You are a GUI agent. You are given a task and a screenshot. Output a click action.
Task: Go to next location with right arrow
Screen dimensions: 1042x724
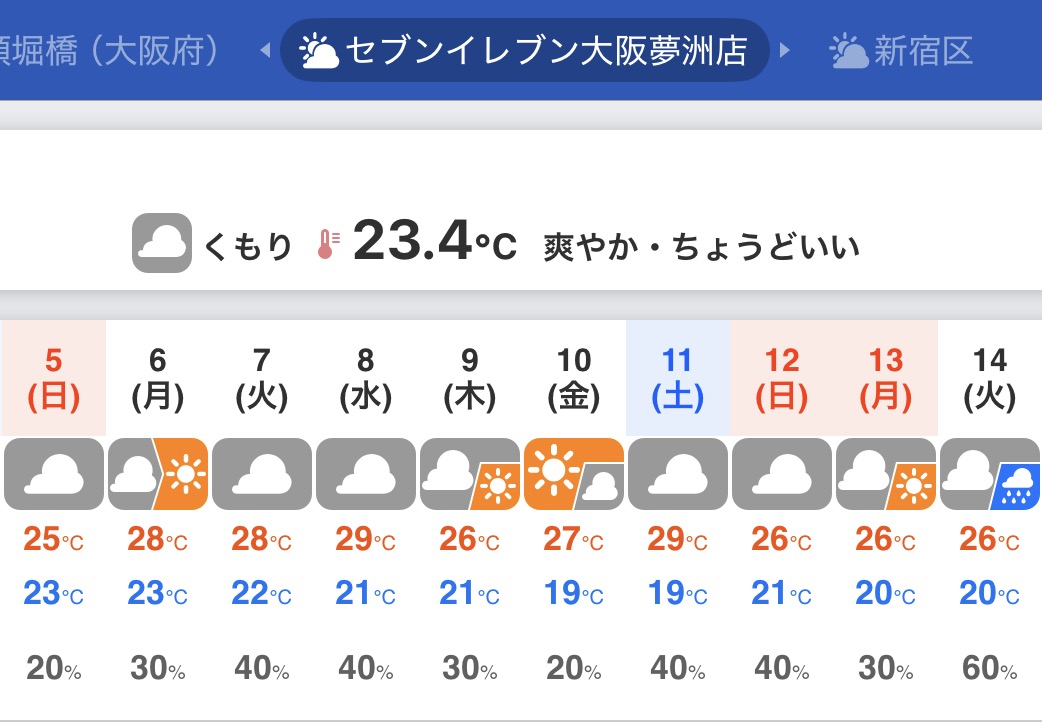point(785,50)
